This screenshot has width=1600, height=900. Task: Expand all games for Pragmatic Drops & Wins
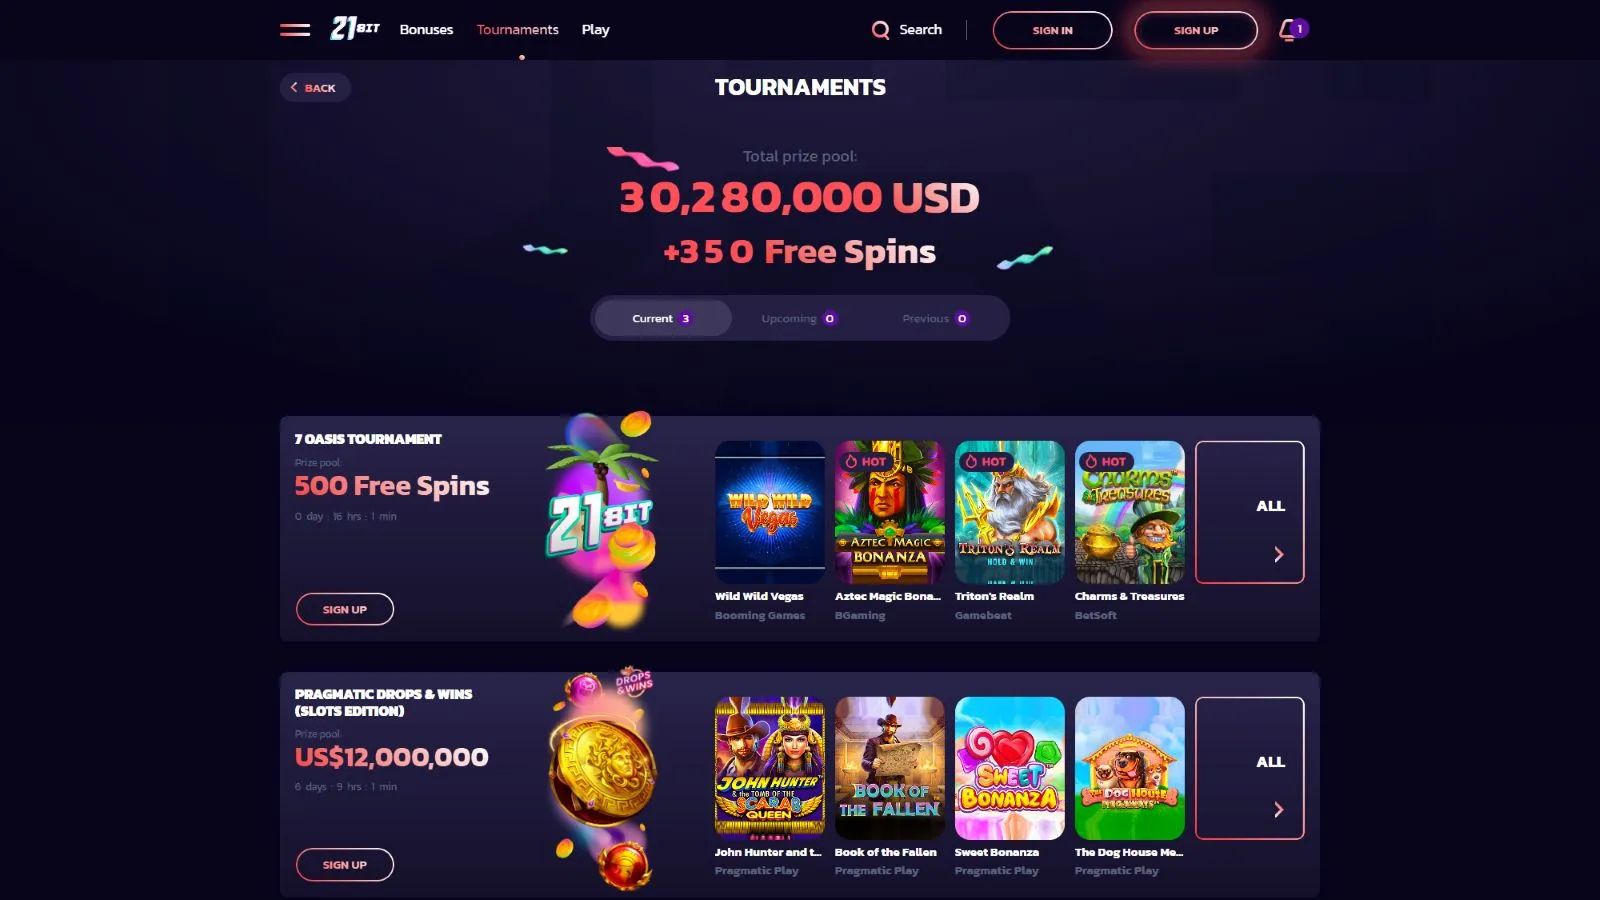tap(1250, 768)
